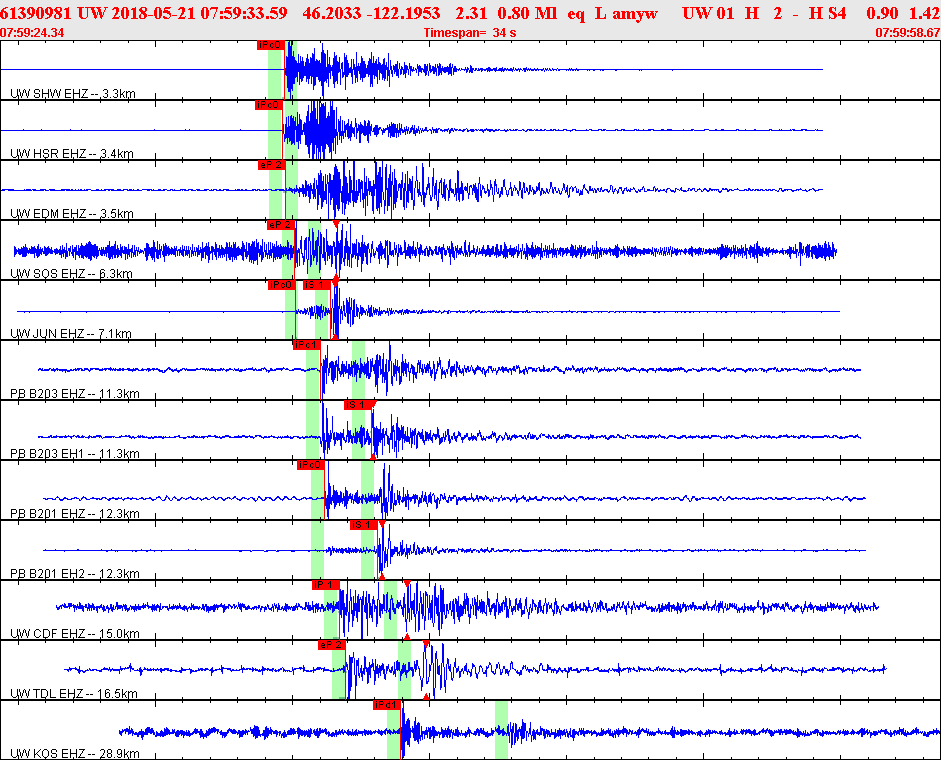Select the PB B201 EHZ -- 12.3km label

click(x=75, y=514)
